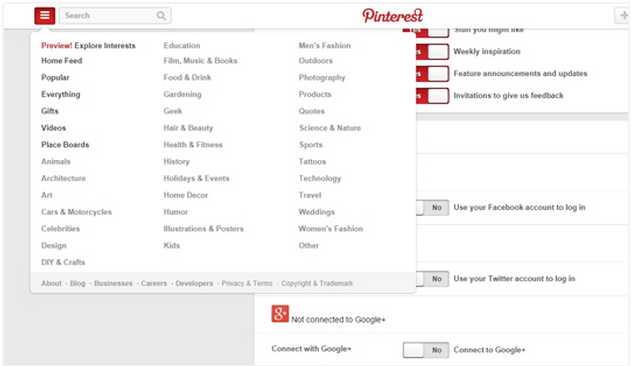
Task: Open the Videos category
Action: [x=54, y=128]
